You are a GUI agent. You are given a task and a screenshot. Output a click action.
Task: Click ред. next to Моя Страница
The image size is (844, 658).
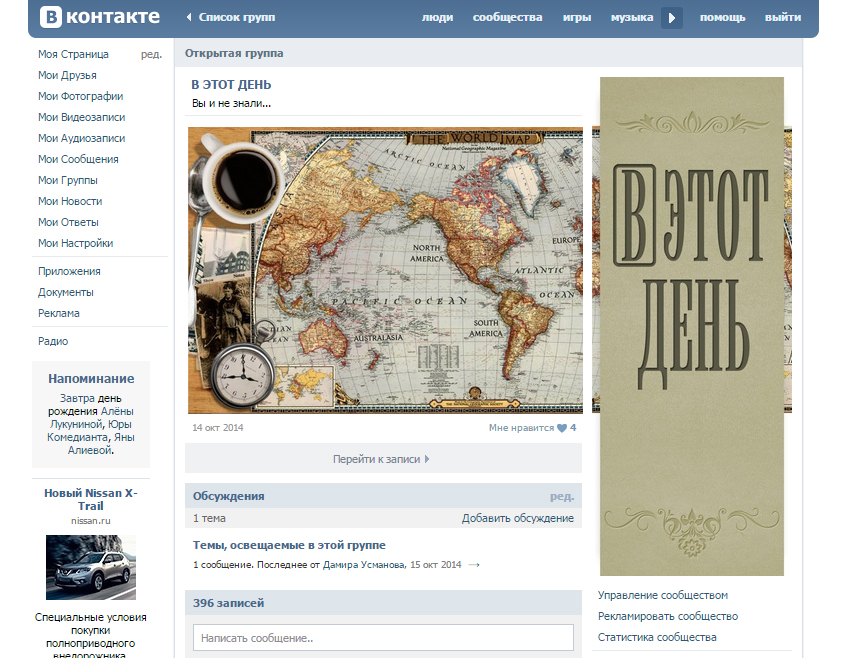click(151, 54)
